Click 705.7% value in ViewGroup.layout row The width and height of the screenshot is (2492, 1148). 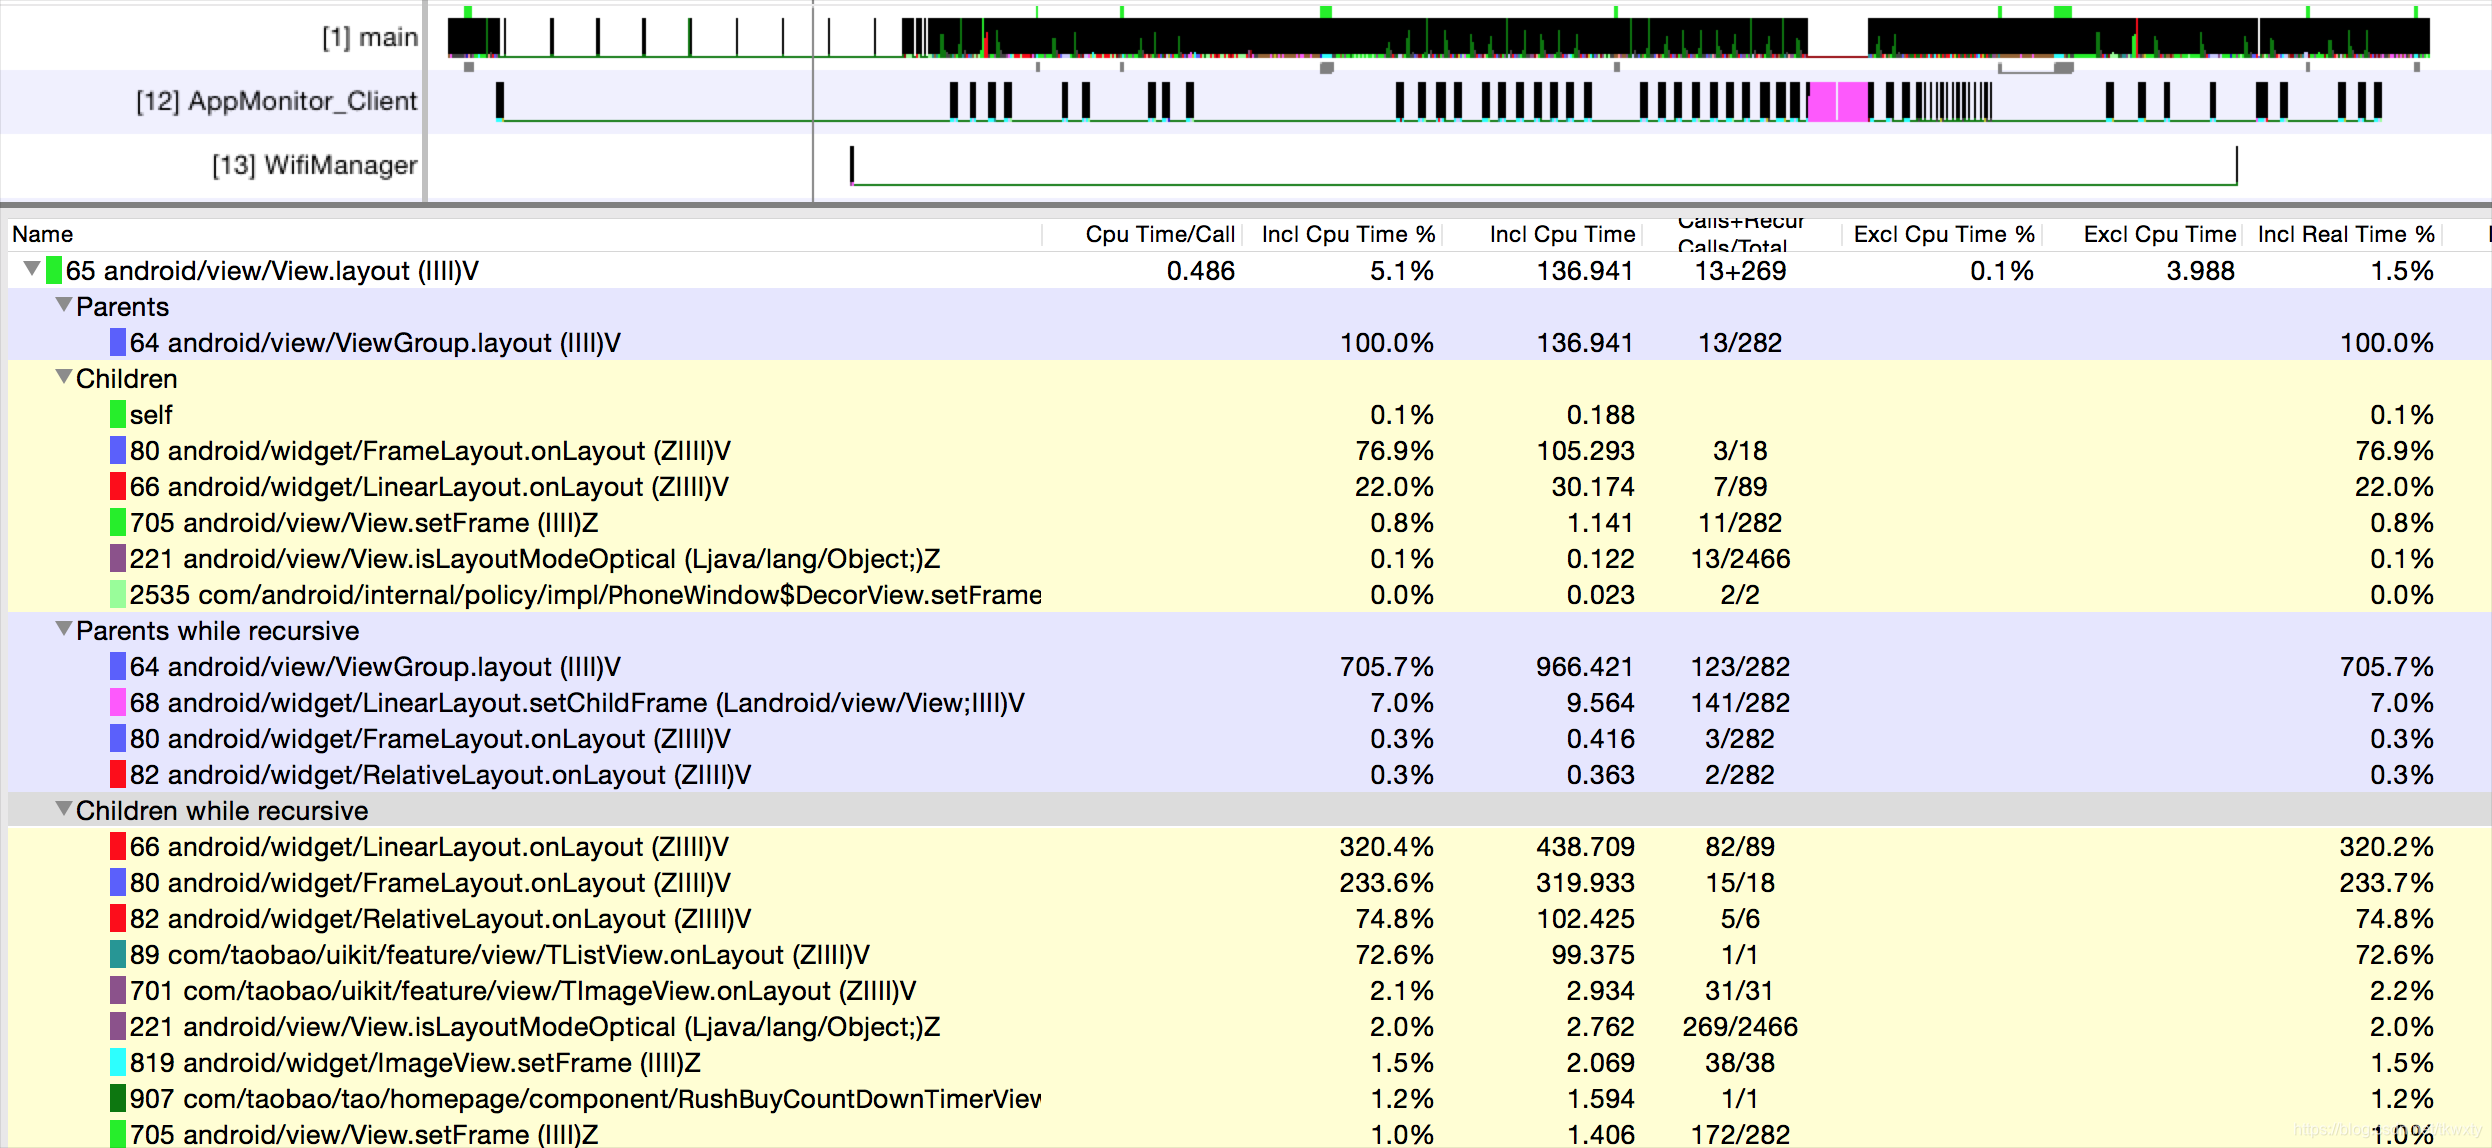click(1387, 667)
